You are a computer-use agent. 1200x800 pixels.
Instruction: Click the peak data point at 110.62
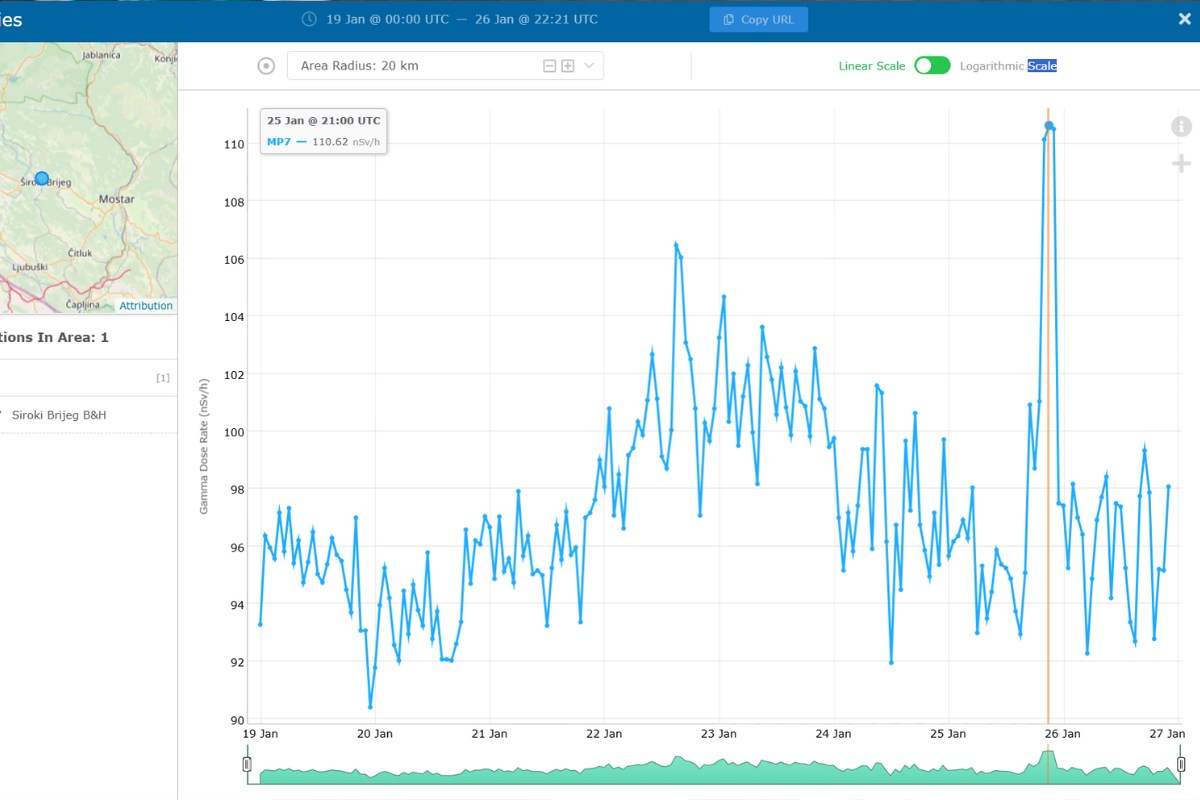pyautogui.click(x=1049, y=126)
